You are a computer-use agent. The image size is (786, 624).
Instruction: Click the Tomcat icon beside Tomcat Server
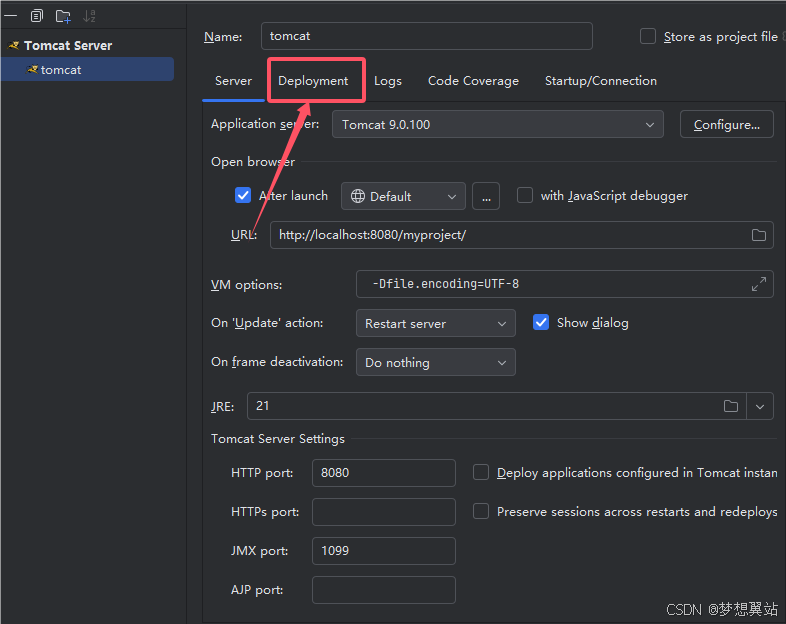point(14,46)
